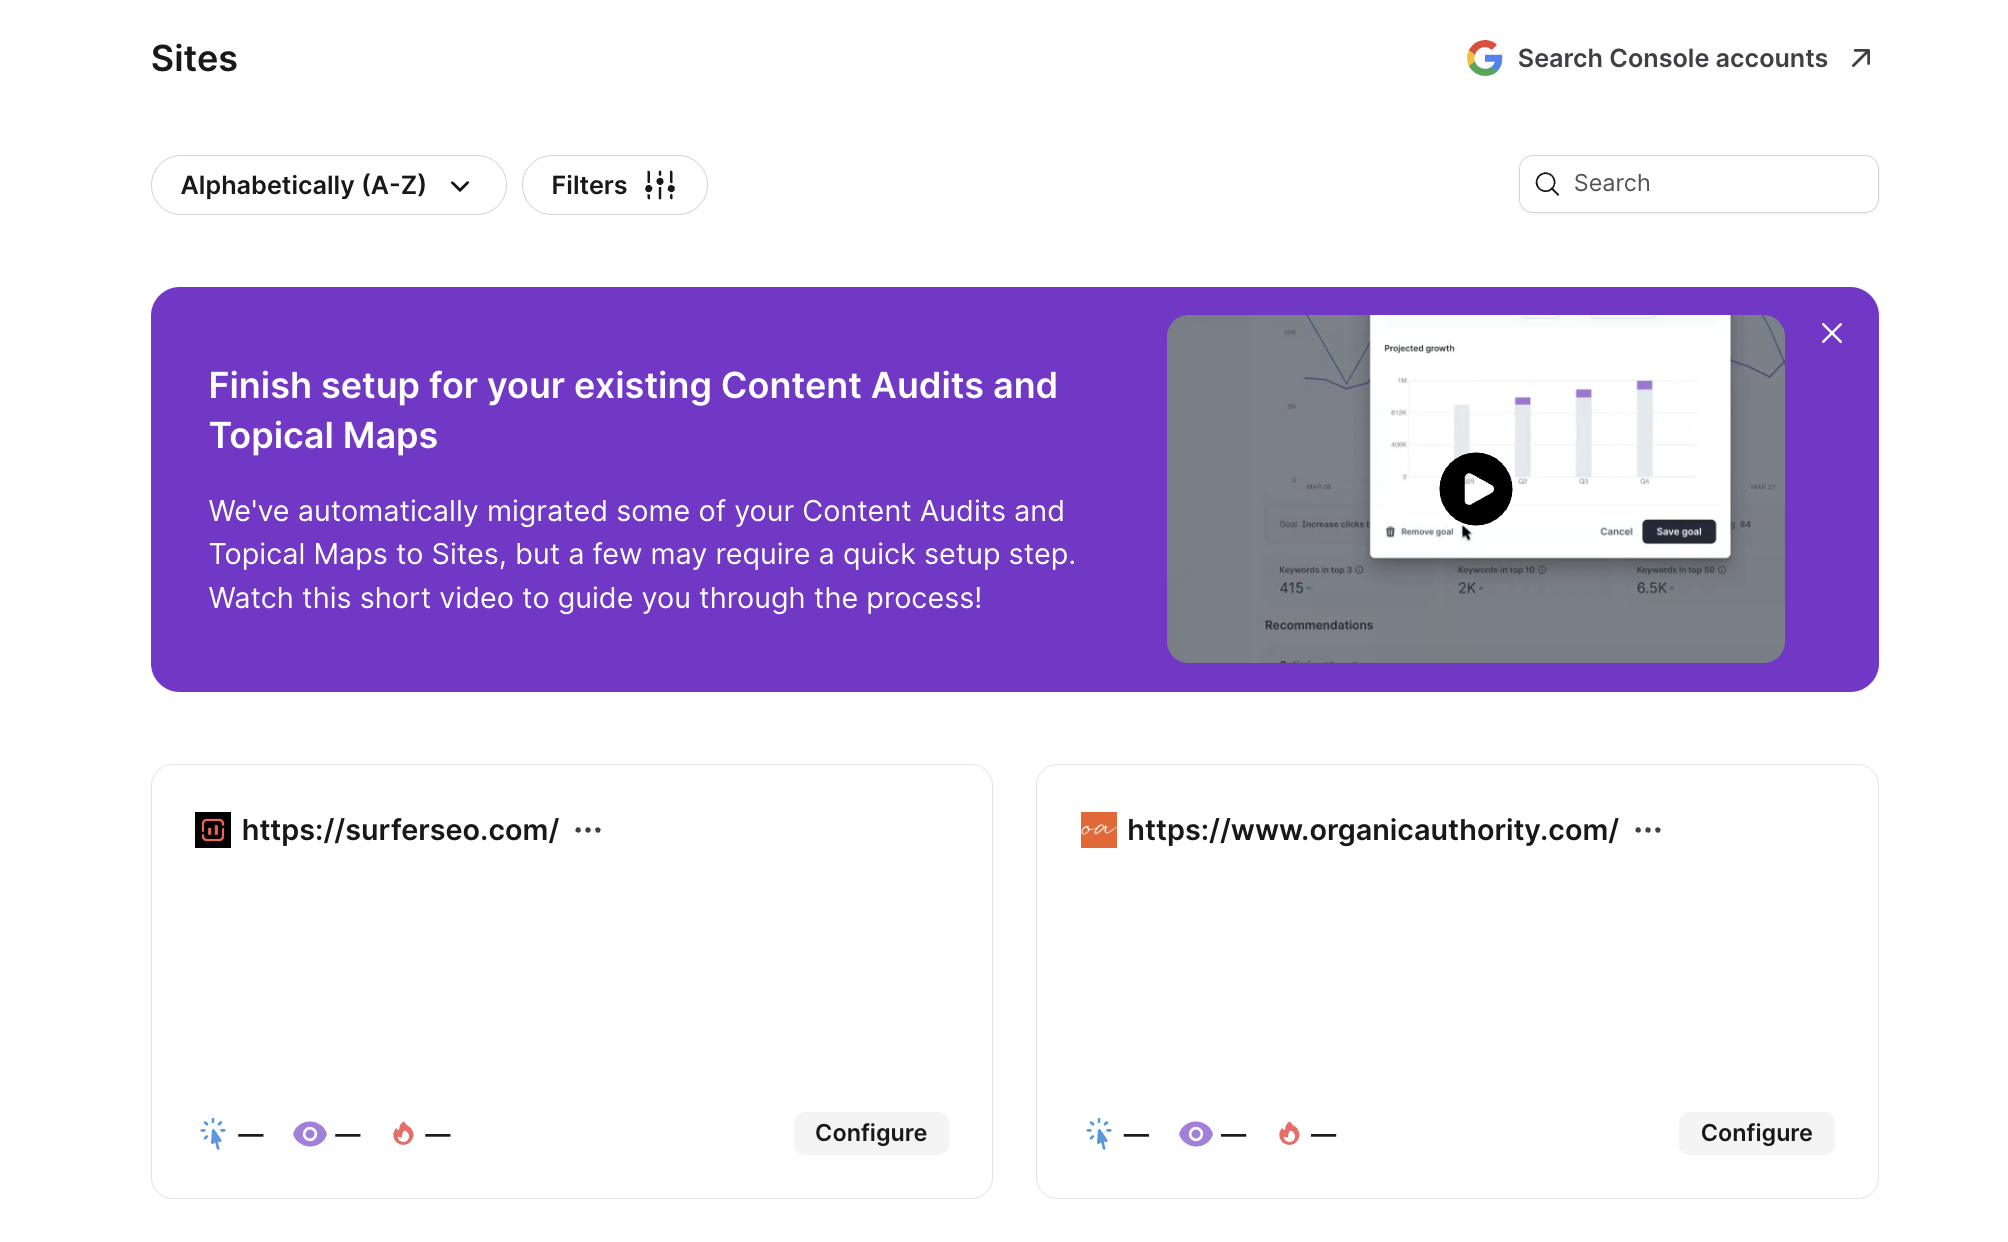Click clicks cursor icon on surferseo card
Viewport: 2008px width, 1242px height.
coord(213,1133)
